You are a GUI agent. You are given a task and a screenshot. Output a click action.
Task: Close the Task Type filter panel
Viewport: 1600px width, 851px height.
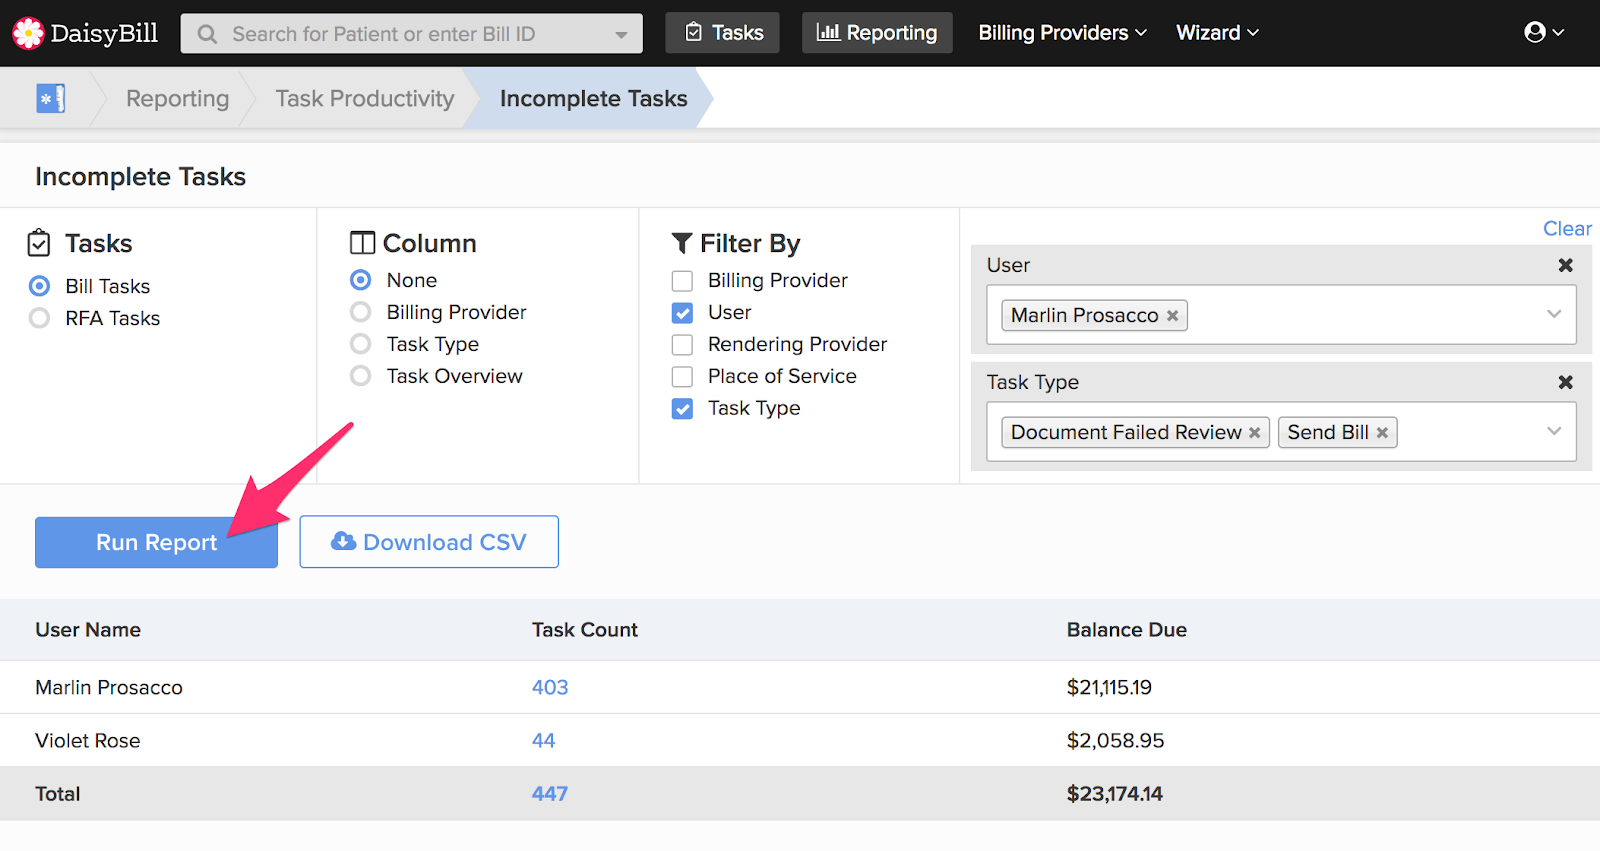pyautogui.click(x=1565, y=382)
